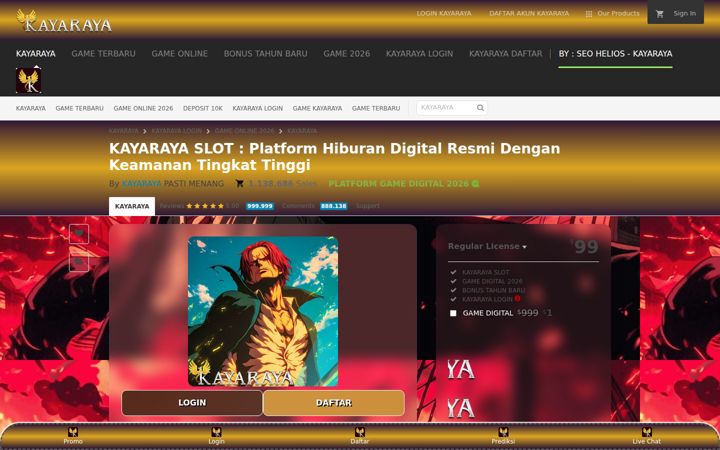Click GAME ONLINE 2026 in white bar
Viewport: 720px width, 450px height.
point(143,108)
